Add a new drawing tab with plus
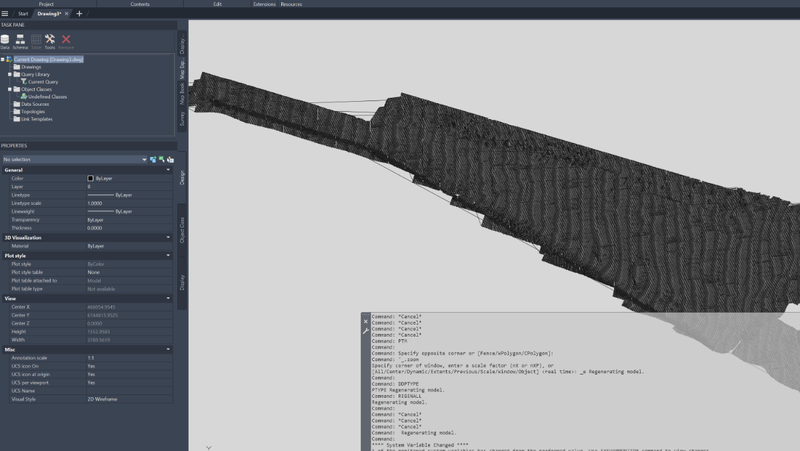The height and width of the screenshot is (451, 800). point(80,14)
